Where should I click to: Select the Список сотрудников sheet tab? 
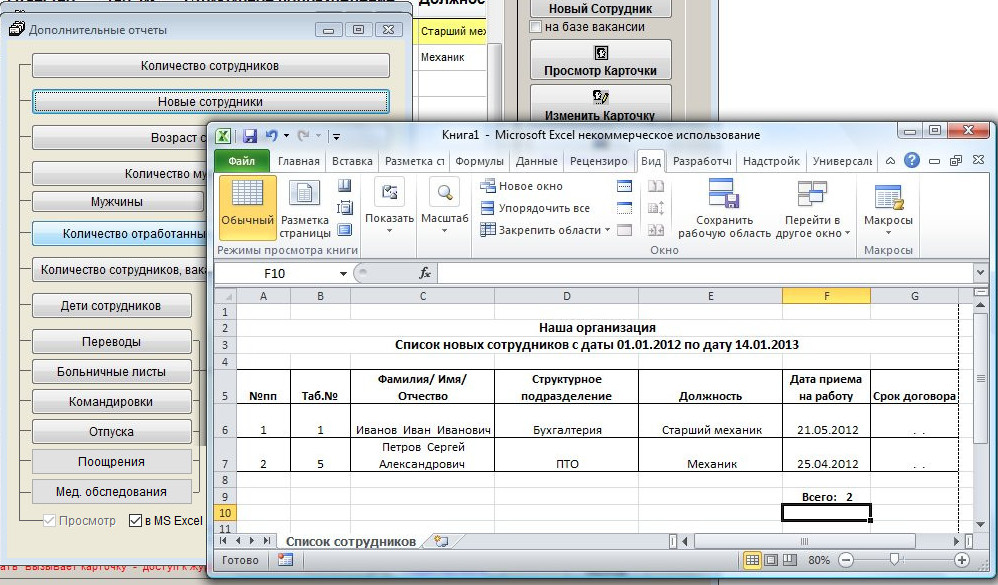tap(351, 541)
